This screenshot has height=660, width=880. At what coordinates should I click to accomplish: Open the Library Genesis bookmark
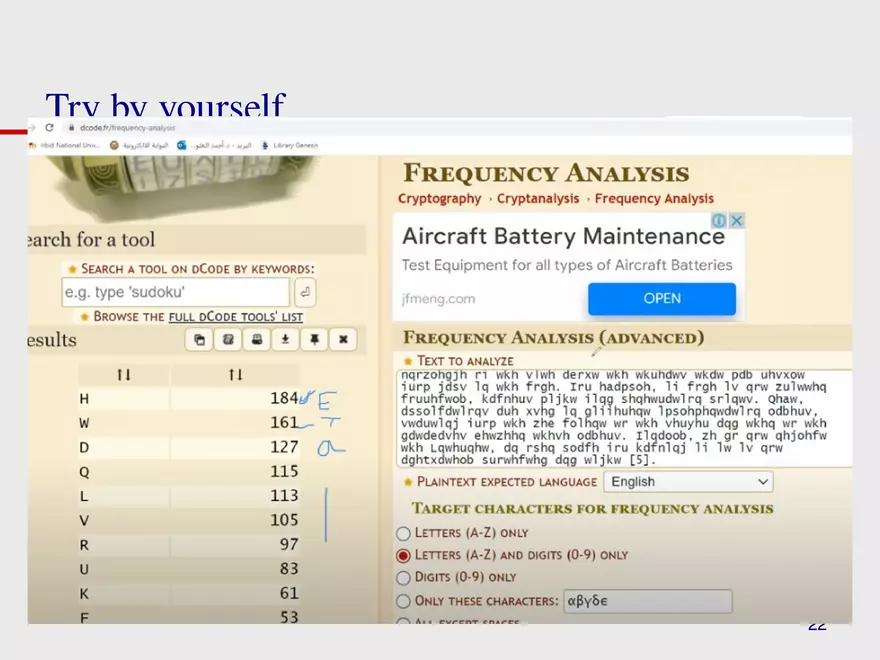click(x=289, y=145)
